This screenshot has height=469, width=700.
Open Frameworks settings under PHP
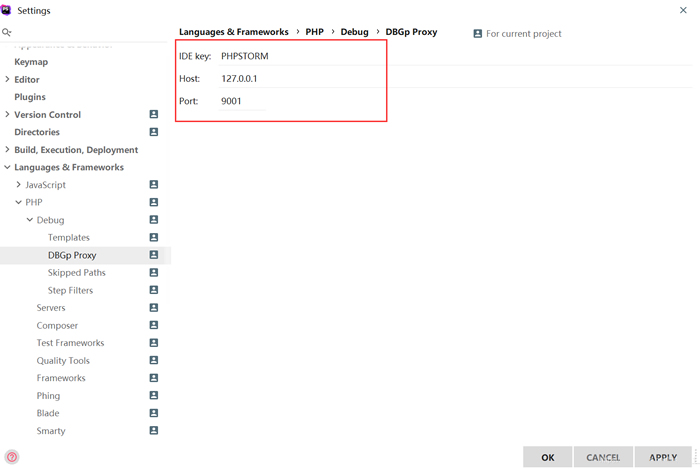(61, 378)
